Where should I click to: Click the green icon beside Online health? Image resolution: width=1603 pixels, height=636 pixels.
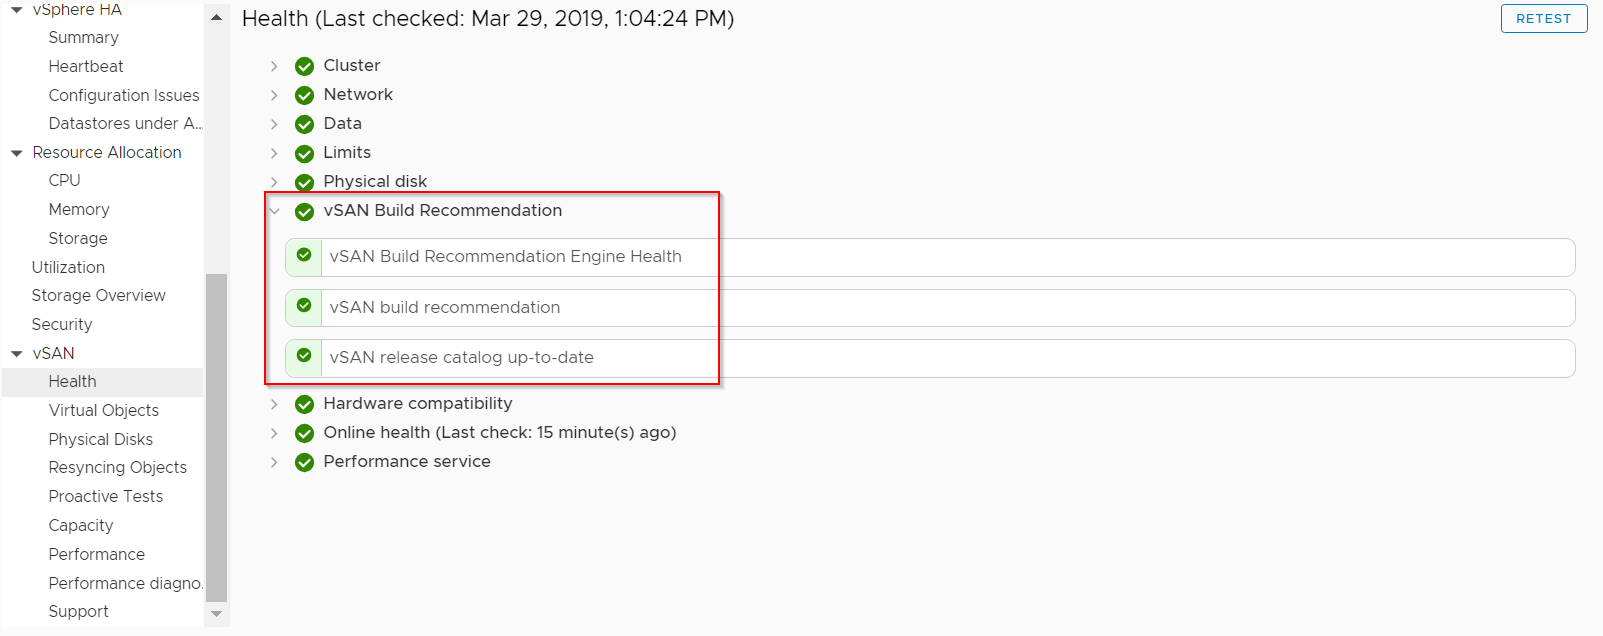point(305,433)
